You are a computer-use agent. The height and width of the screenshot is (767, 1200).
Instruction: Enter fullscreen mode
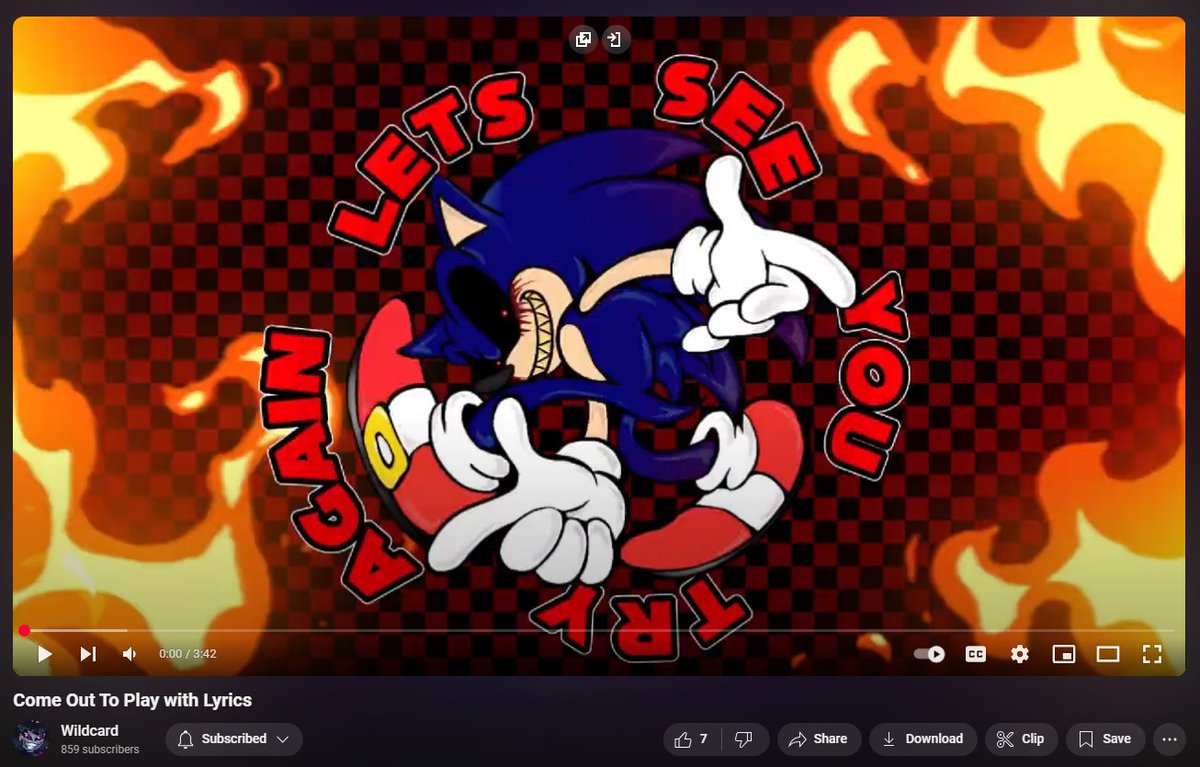pyautogui.click(x=1152, y=654)
